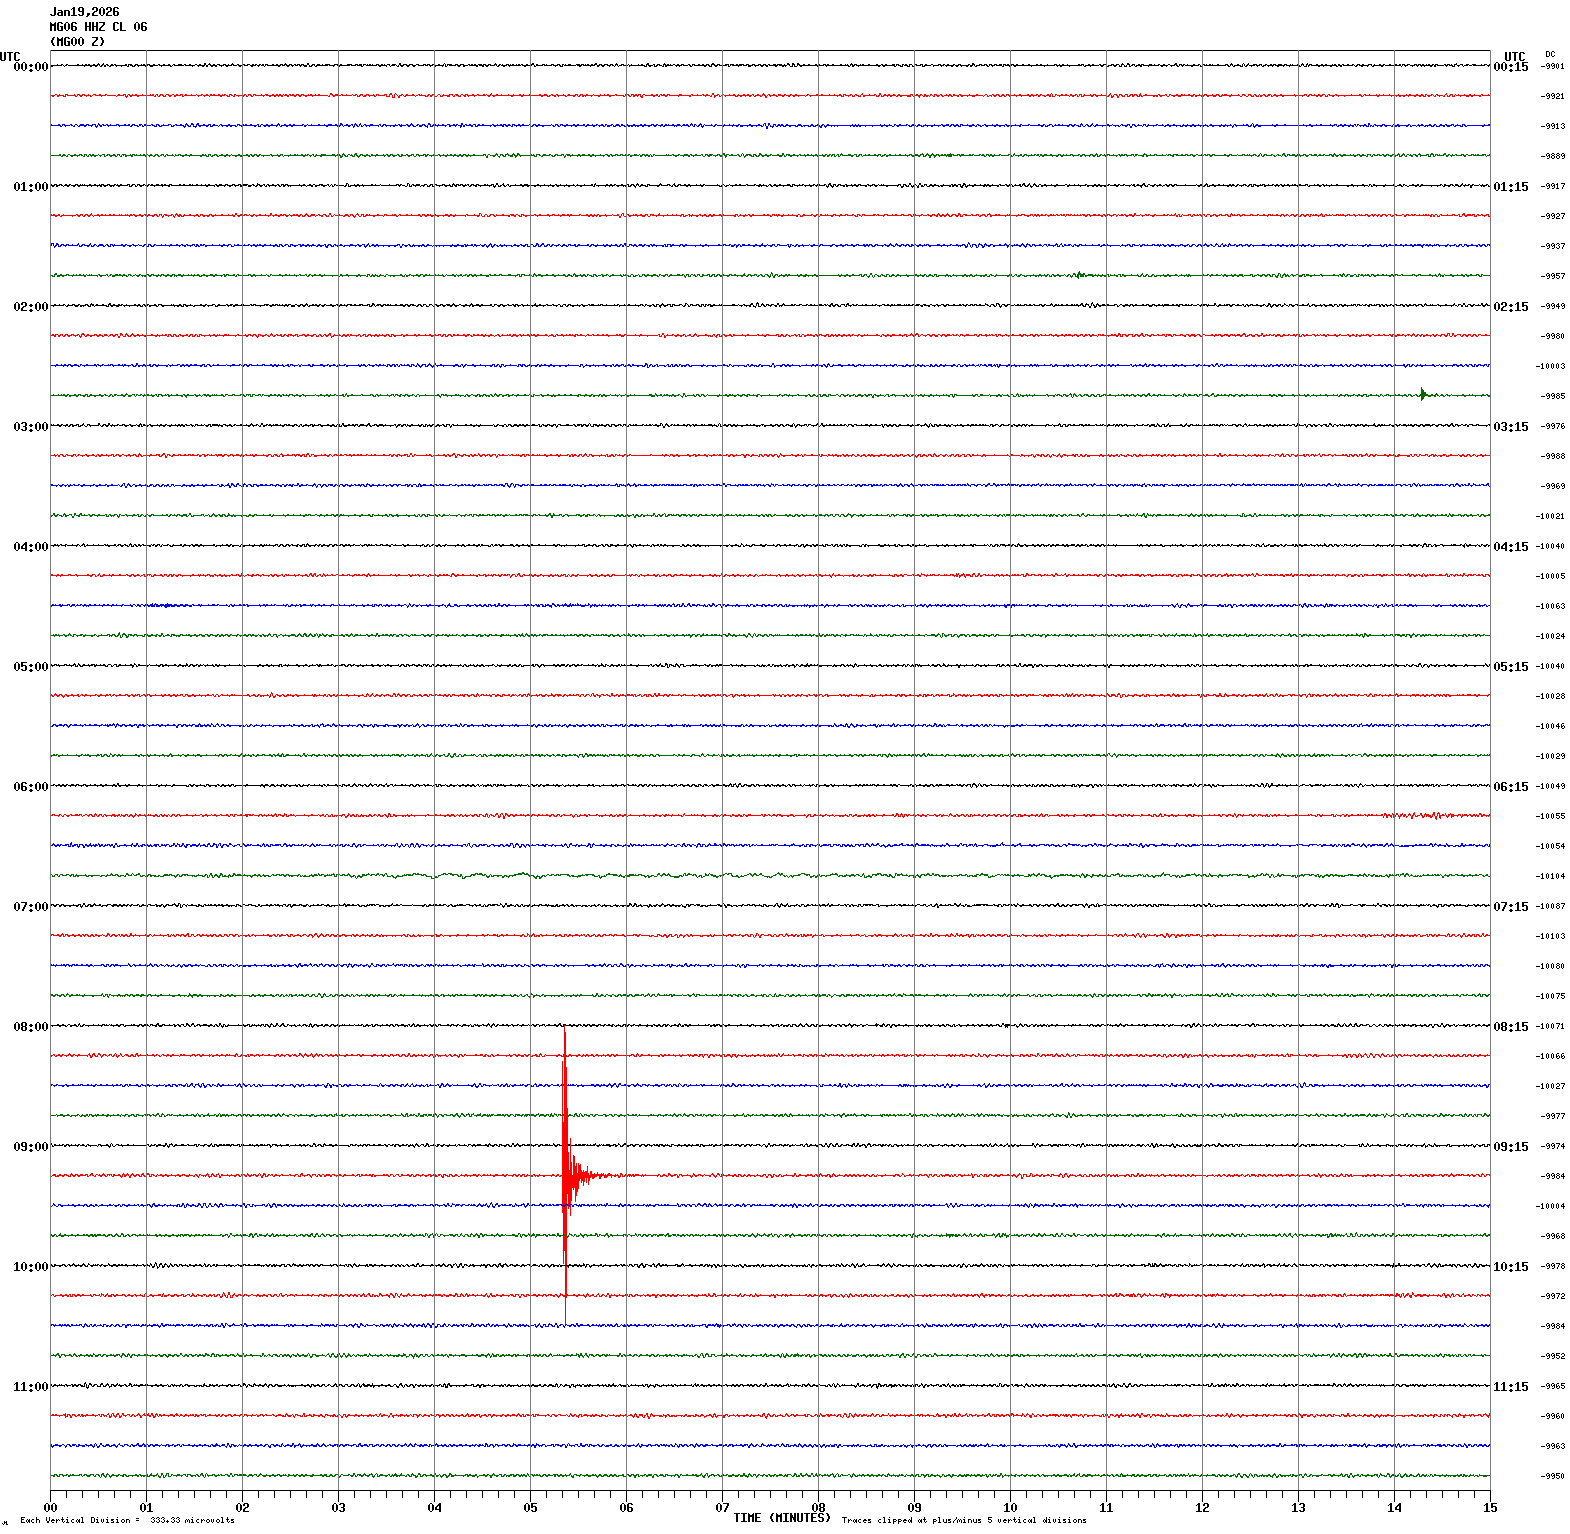Viewport: 1570px width, 1534px height.
Task: Click the (MG00 Z) channel label
Action: (77, 42)
